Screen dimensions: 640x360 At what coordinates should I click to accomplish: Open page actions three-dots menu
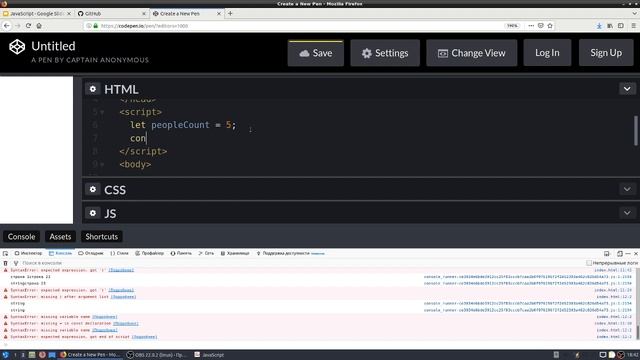pos(531,26)
